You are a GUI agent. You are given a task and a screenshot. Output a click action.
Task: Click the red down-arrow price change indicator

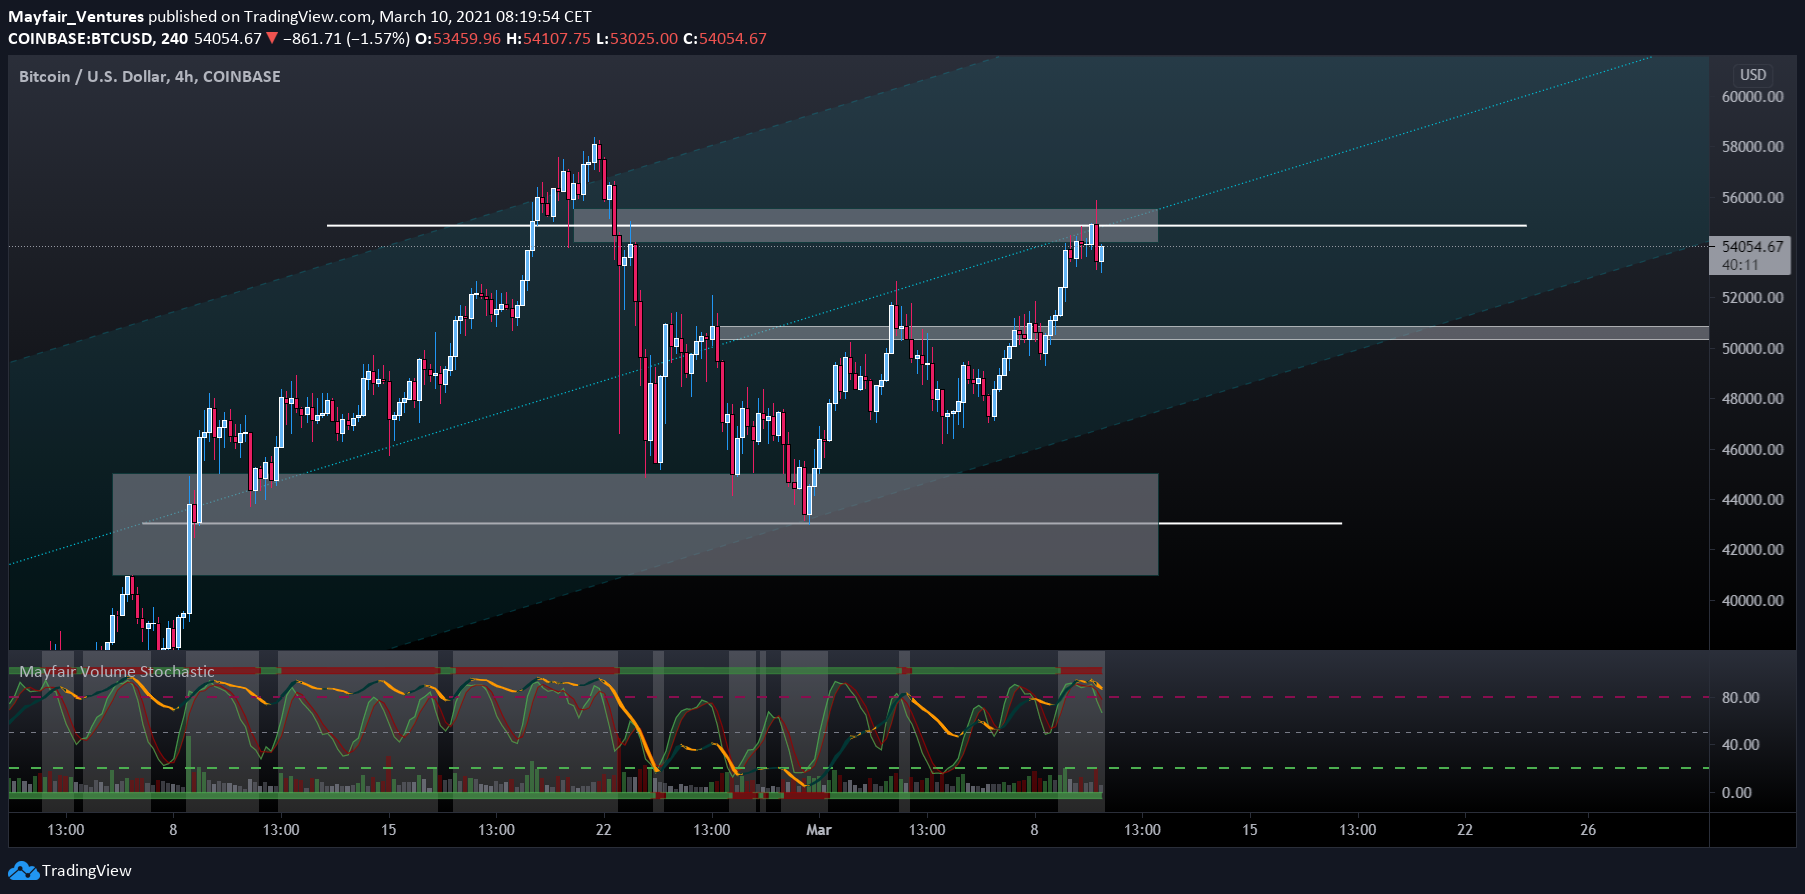tap(272, 38)
